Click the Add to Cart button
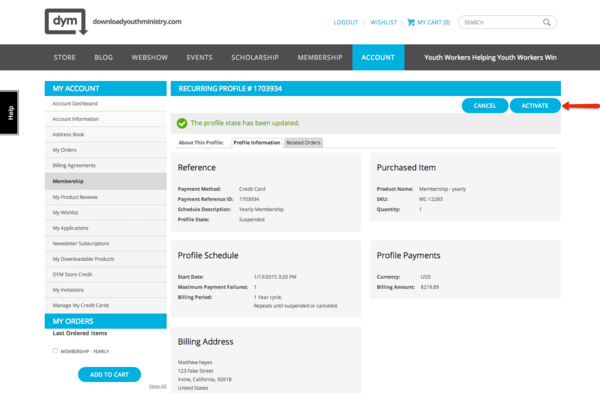600x393 pixels. click(x=109, y=374)
